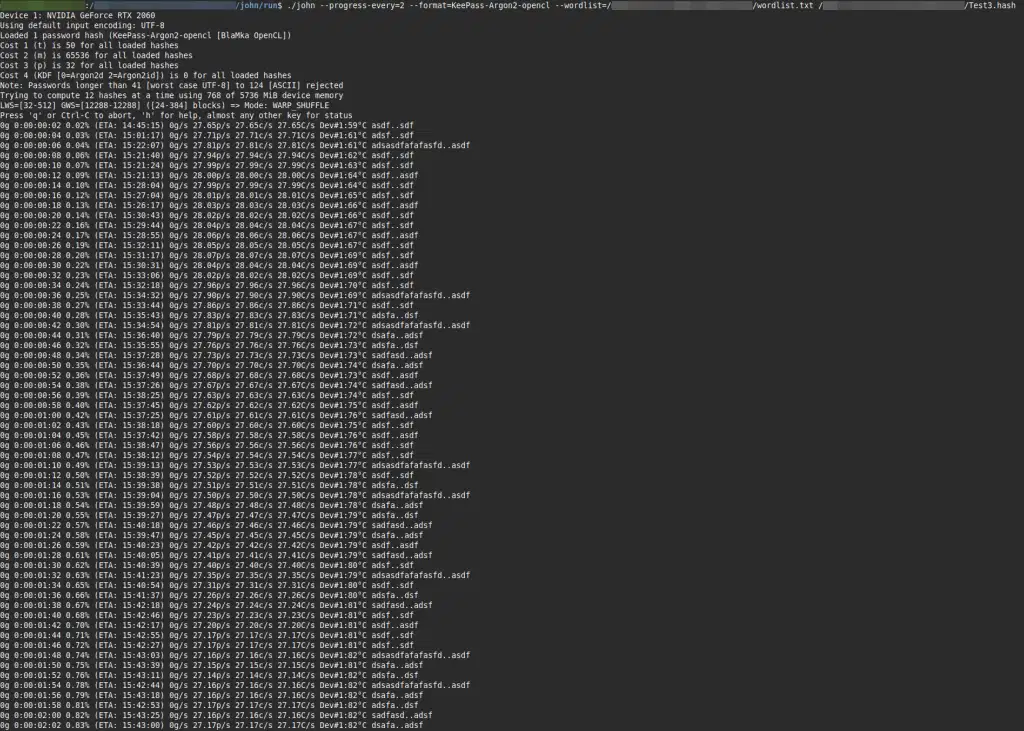Click the timestamp '0:00:00:38'
The image size is (1024, 731).
(37, 305)
